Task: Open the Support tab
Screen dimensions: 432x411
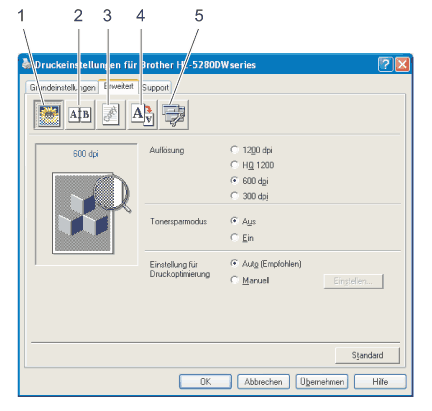Action: [x=155, y=88]
